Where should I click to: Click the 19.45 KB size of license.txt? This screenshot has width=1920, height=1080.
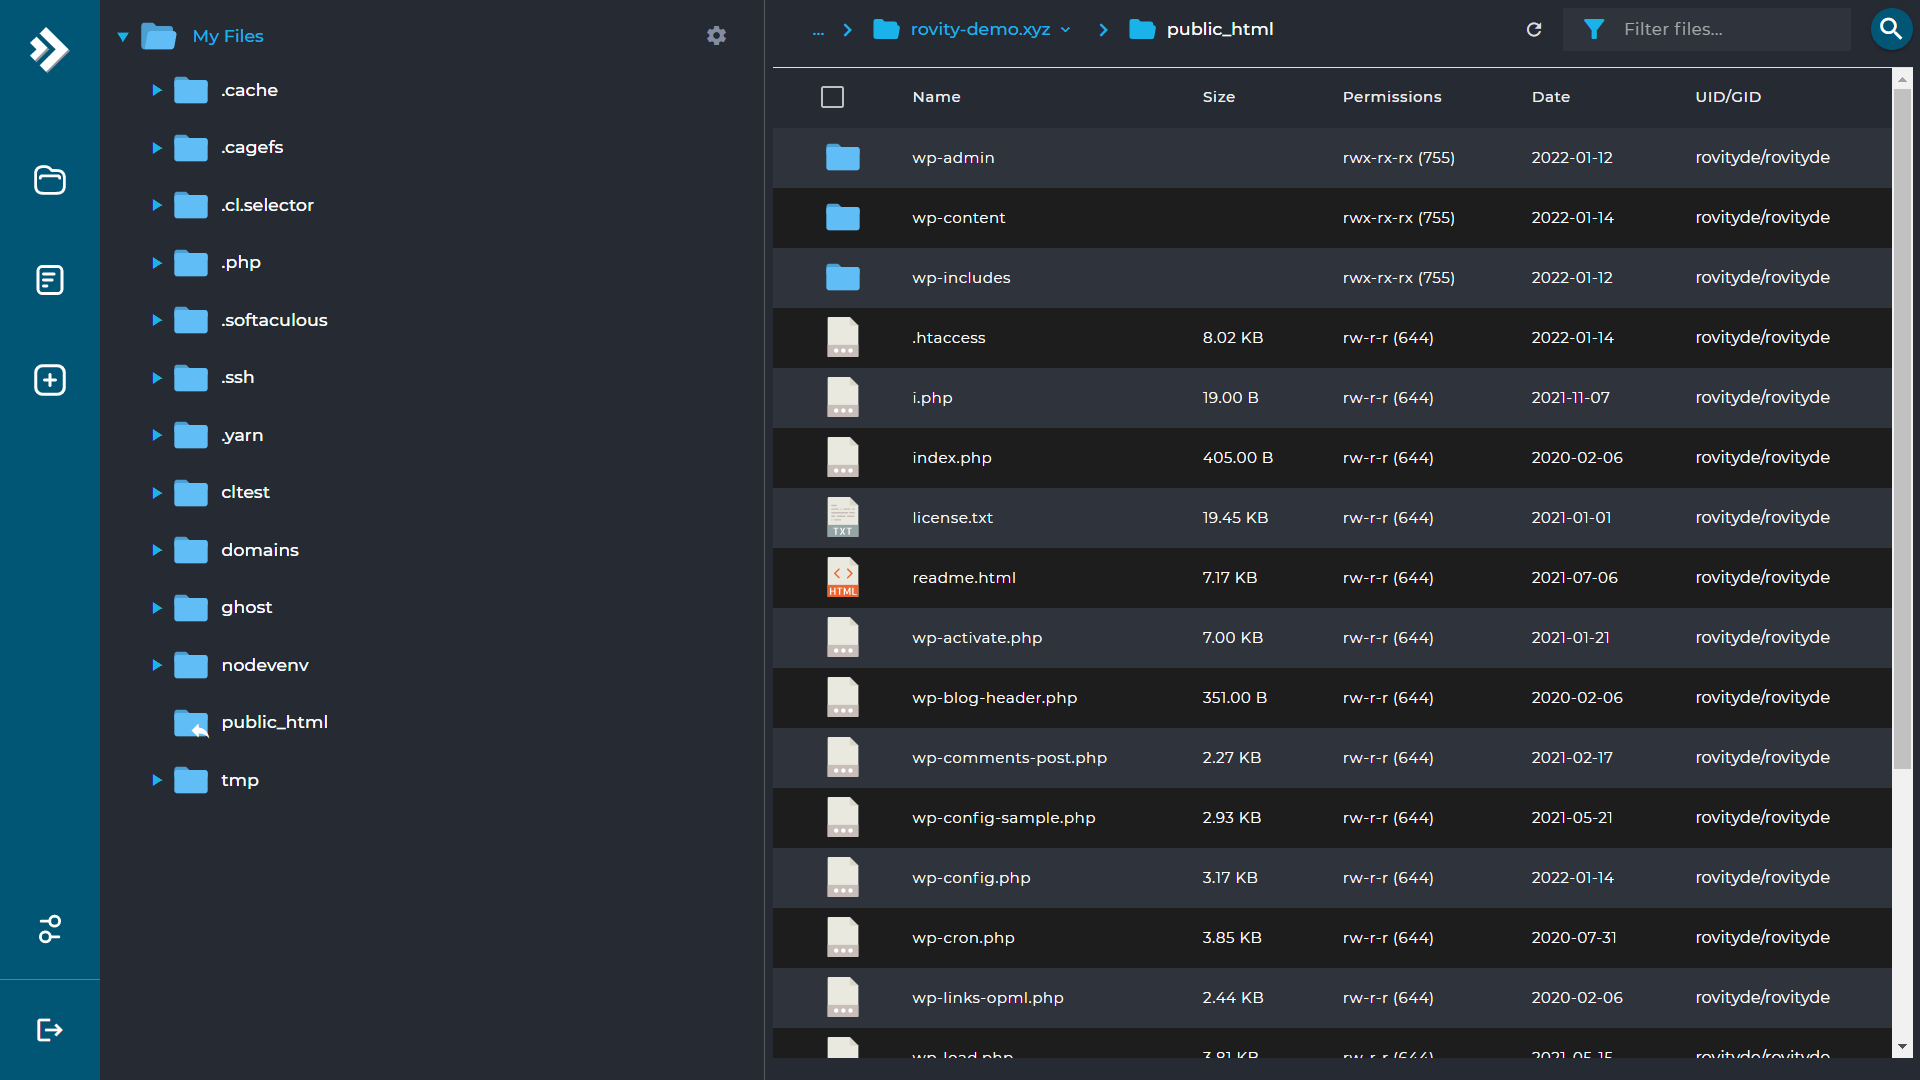[1235, 518]
